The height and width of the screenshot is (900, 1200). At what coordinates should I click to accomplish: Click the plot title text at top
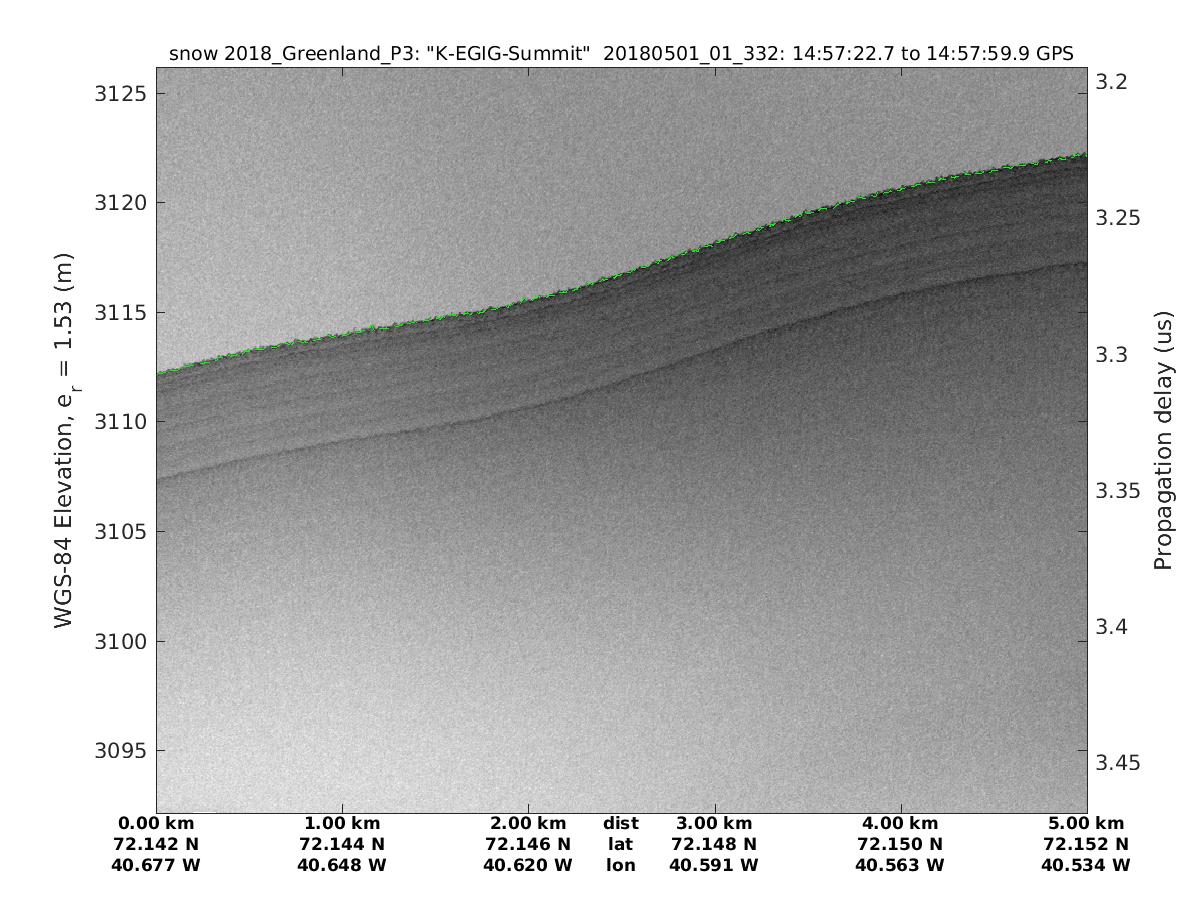pyautogui.click(x=620, y=54)
